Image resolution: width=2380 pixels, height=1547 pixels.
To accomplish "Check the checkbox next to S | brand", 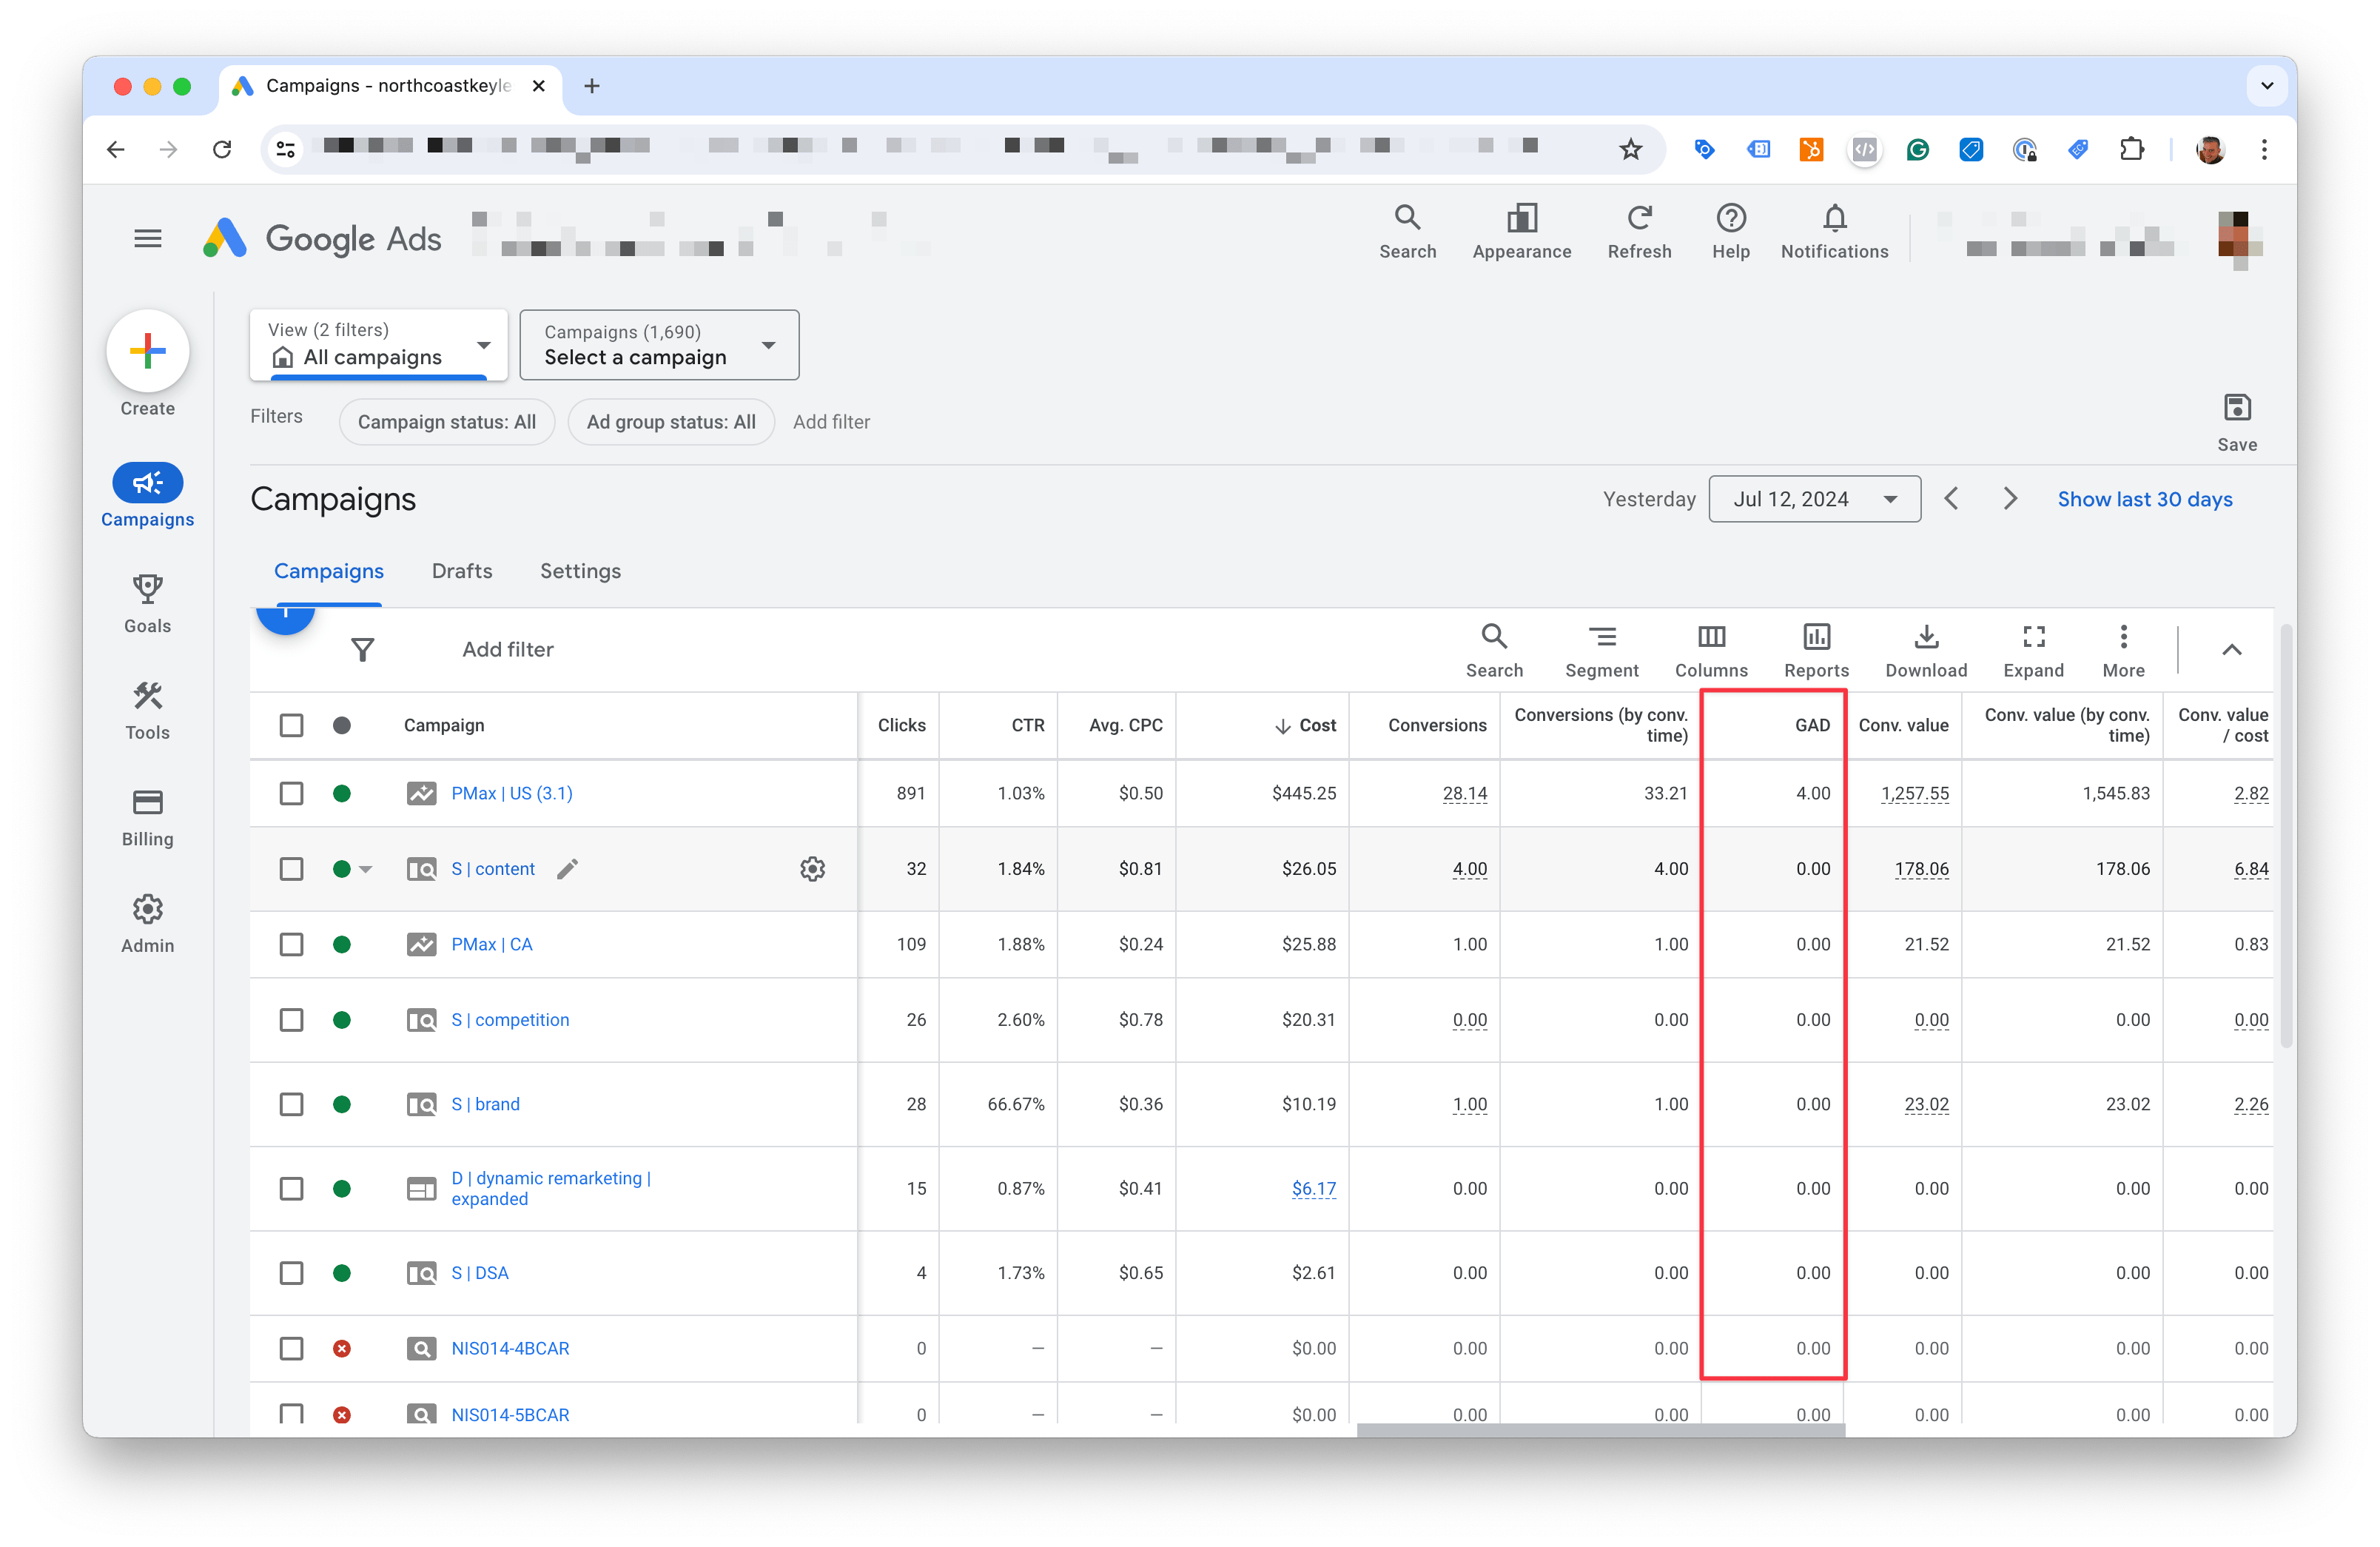I will coord(291,1104).
